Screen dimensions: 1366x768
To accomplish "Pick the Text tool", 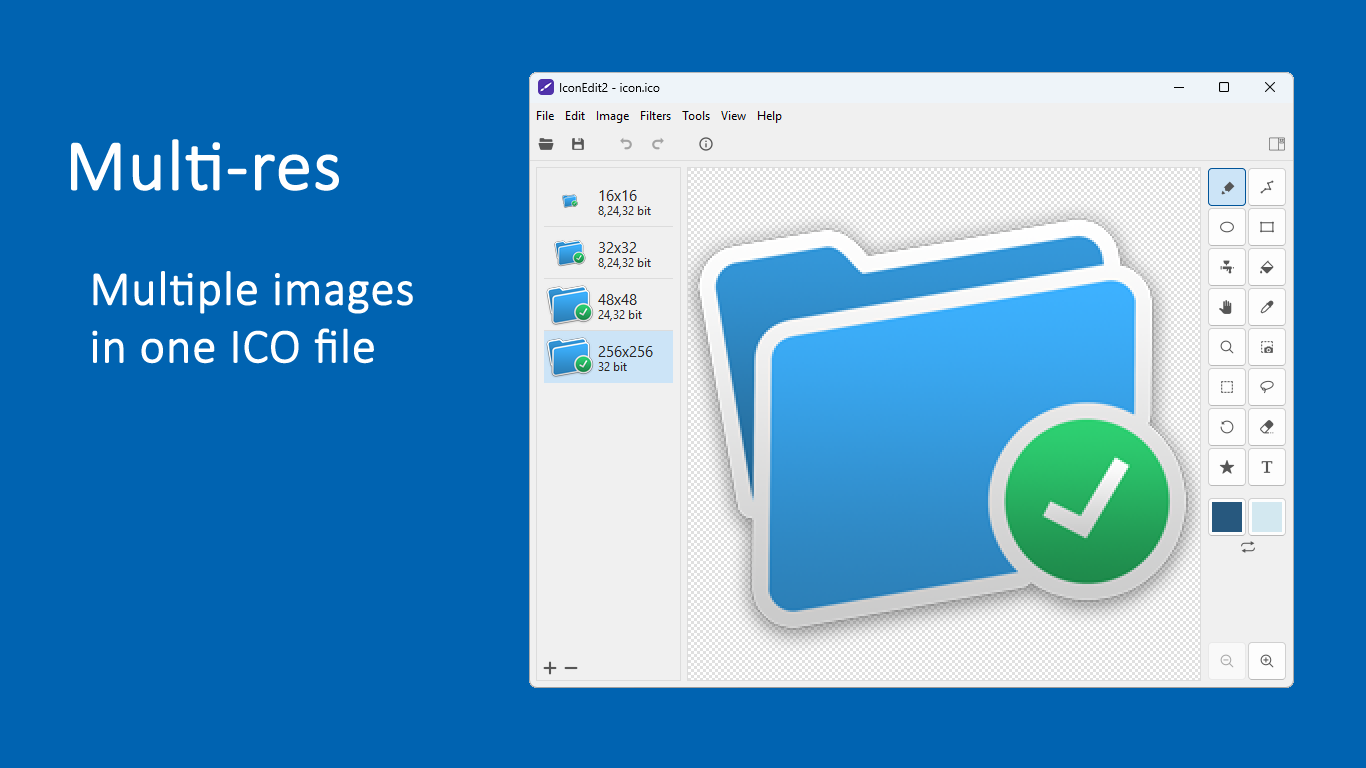I will (1267, 467).
